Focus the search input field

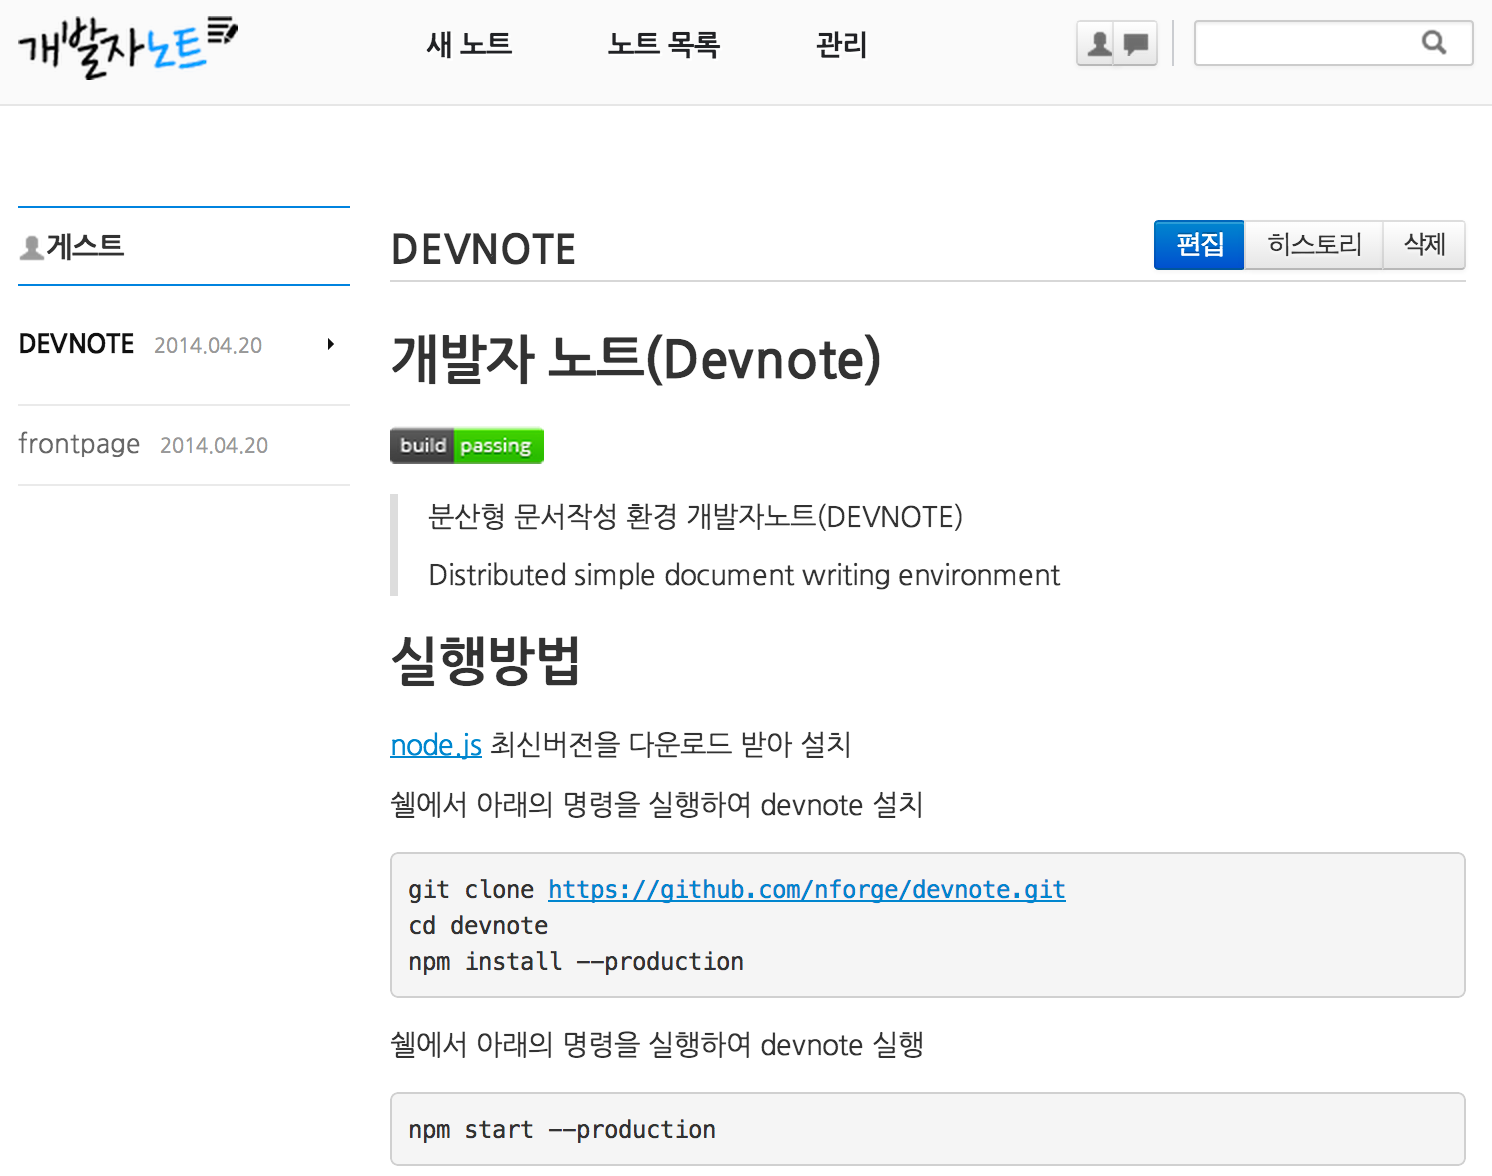pos(1305,44)
